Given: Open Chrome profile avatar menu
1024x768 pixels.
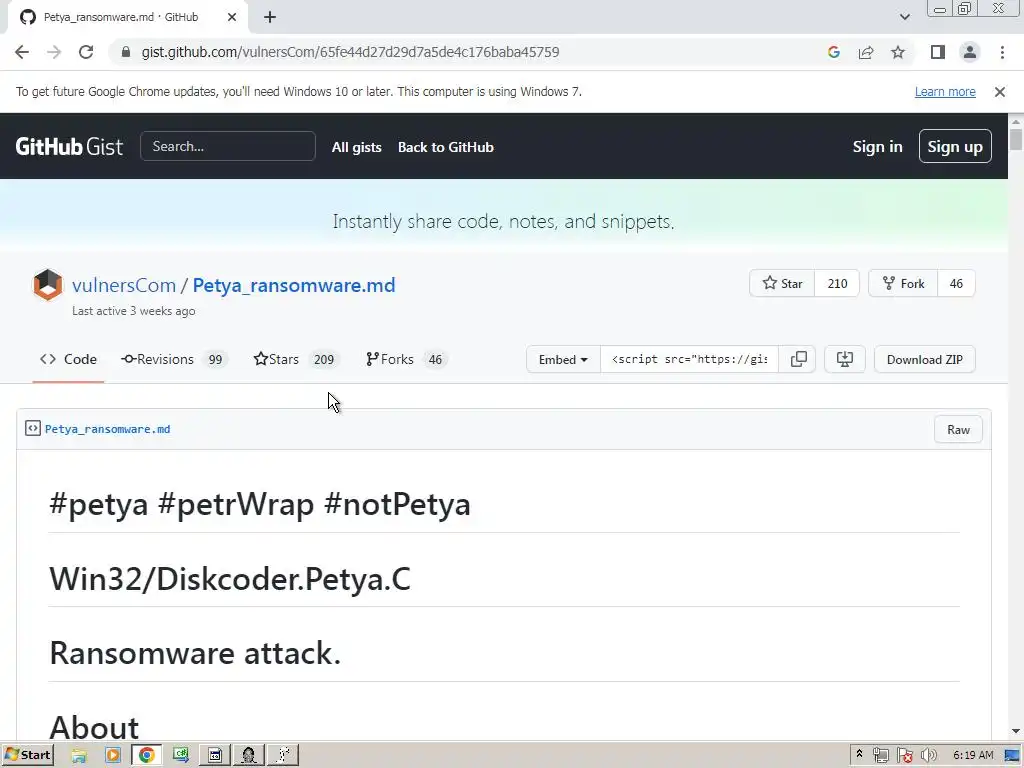Looking at the screenshot, I should click(x=970, y=52).
